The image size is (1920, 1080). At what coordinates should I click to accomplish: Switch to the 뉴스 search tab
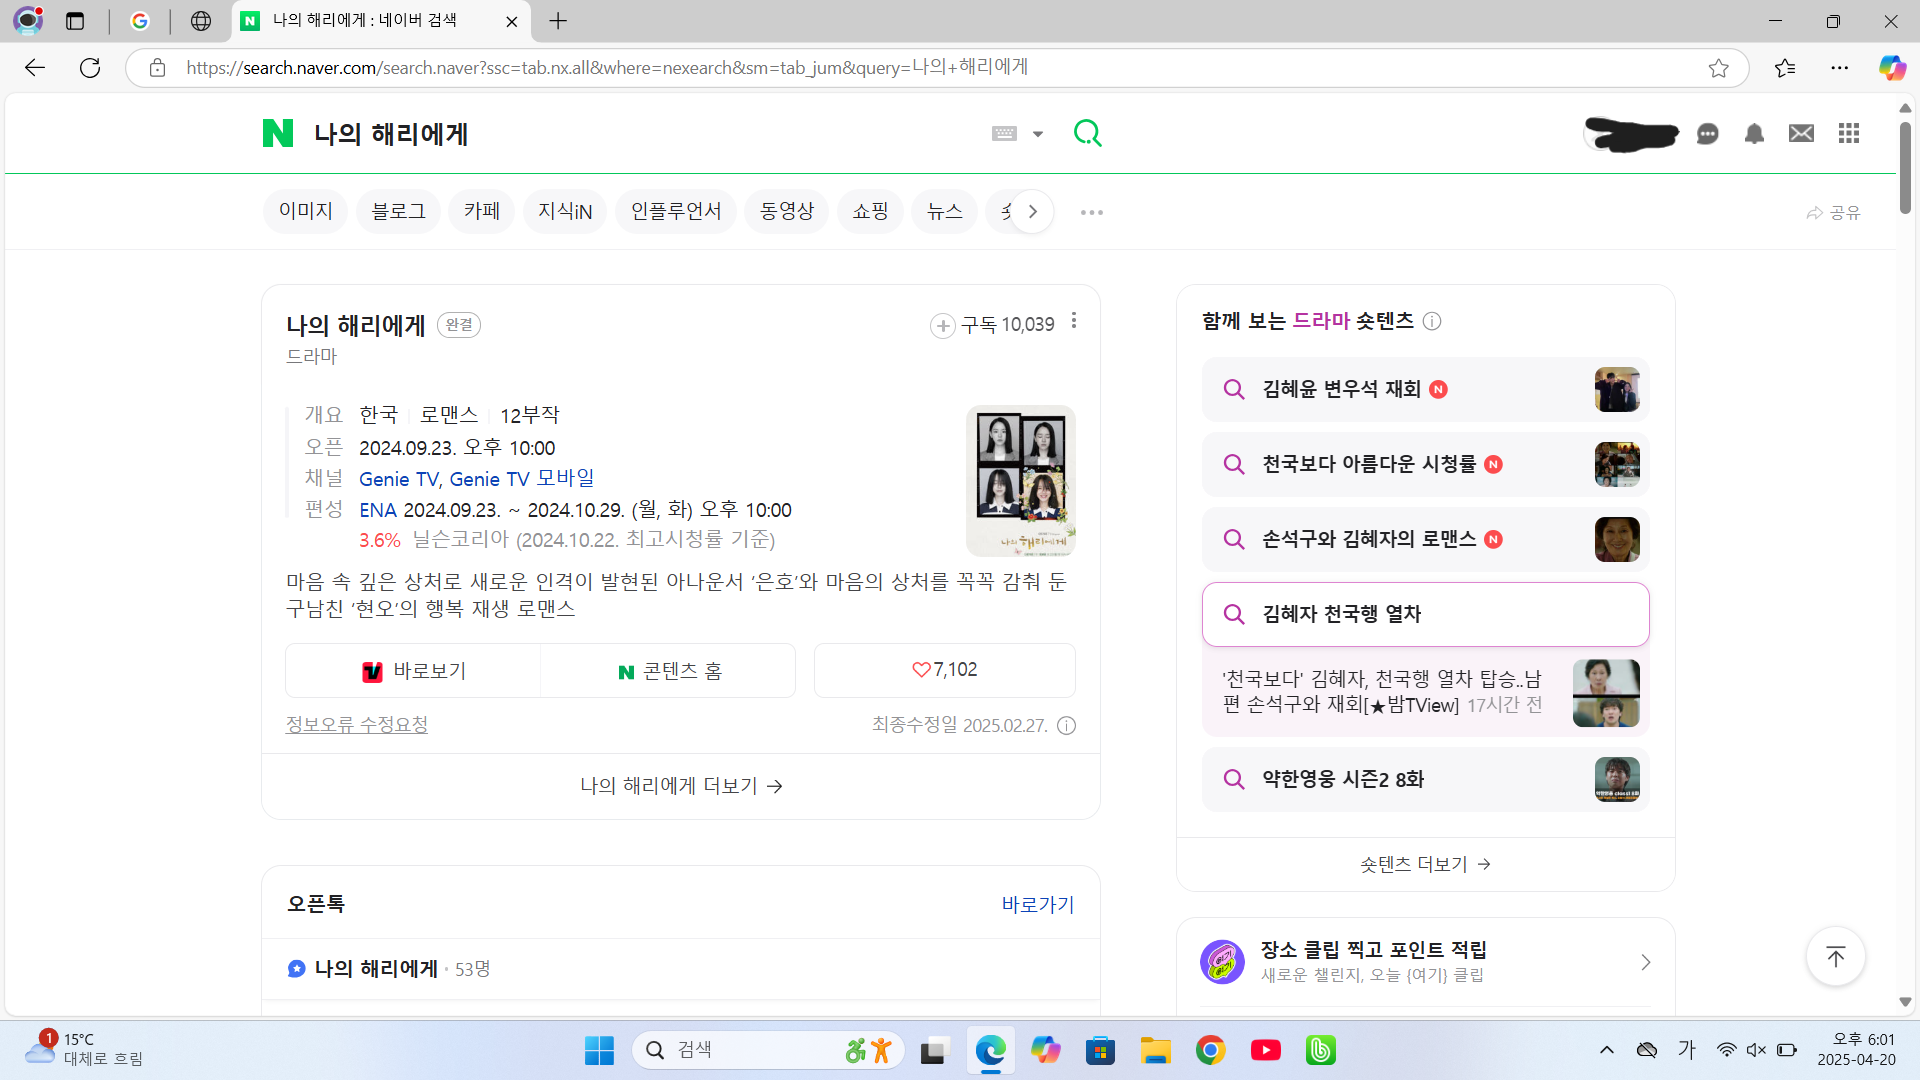tap(944, 211)
